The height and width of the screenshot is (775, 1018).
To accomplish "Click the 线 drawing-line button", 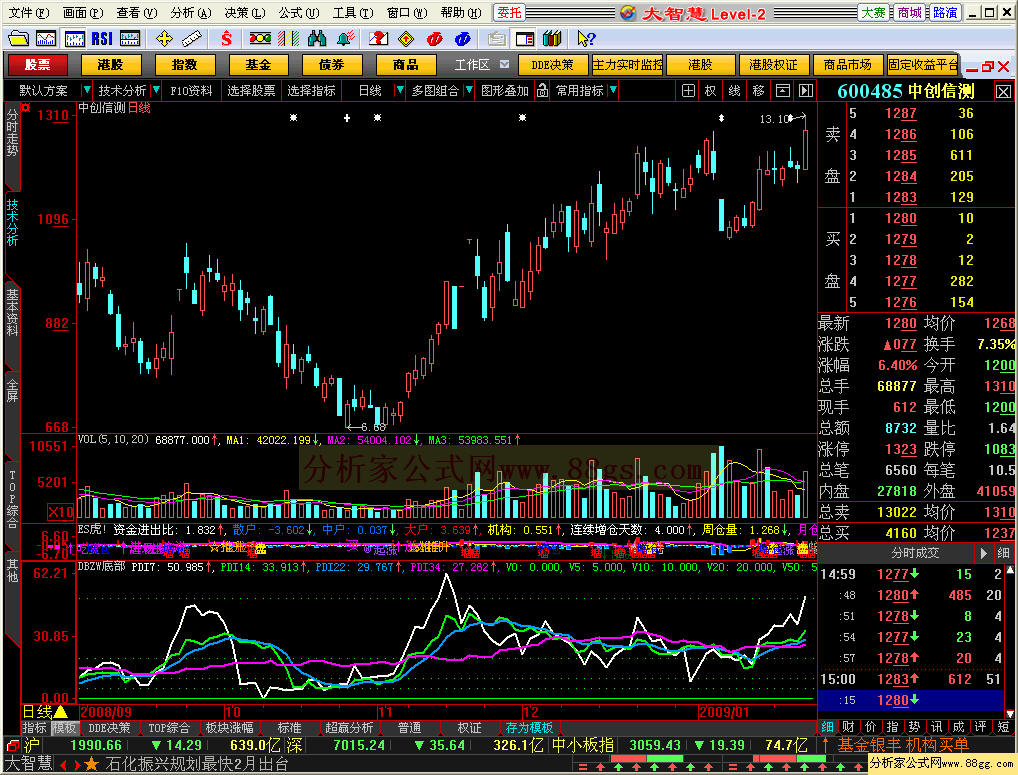I will click(734, 91).
